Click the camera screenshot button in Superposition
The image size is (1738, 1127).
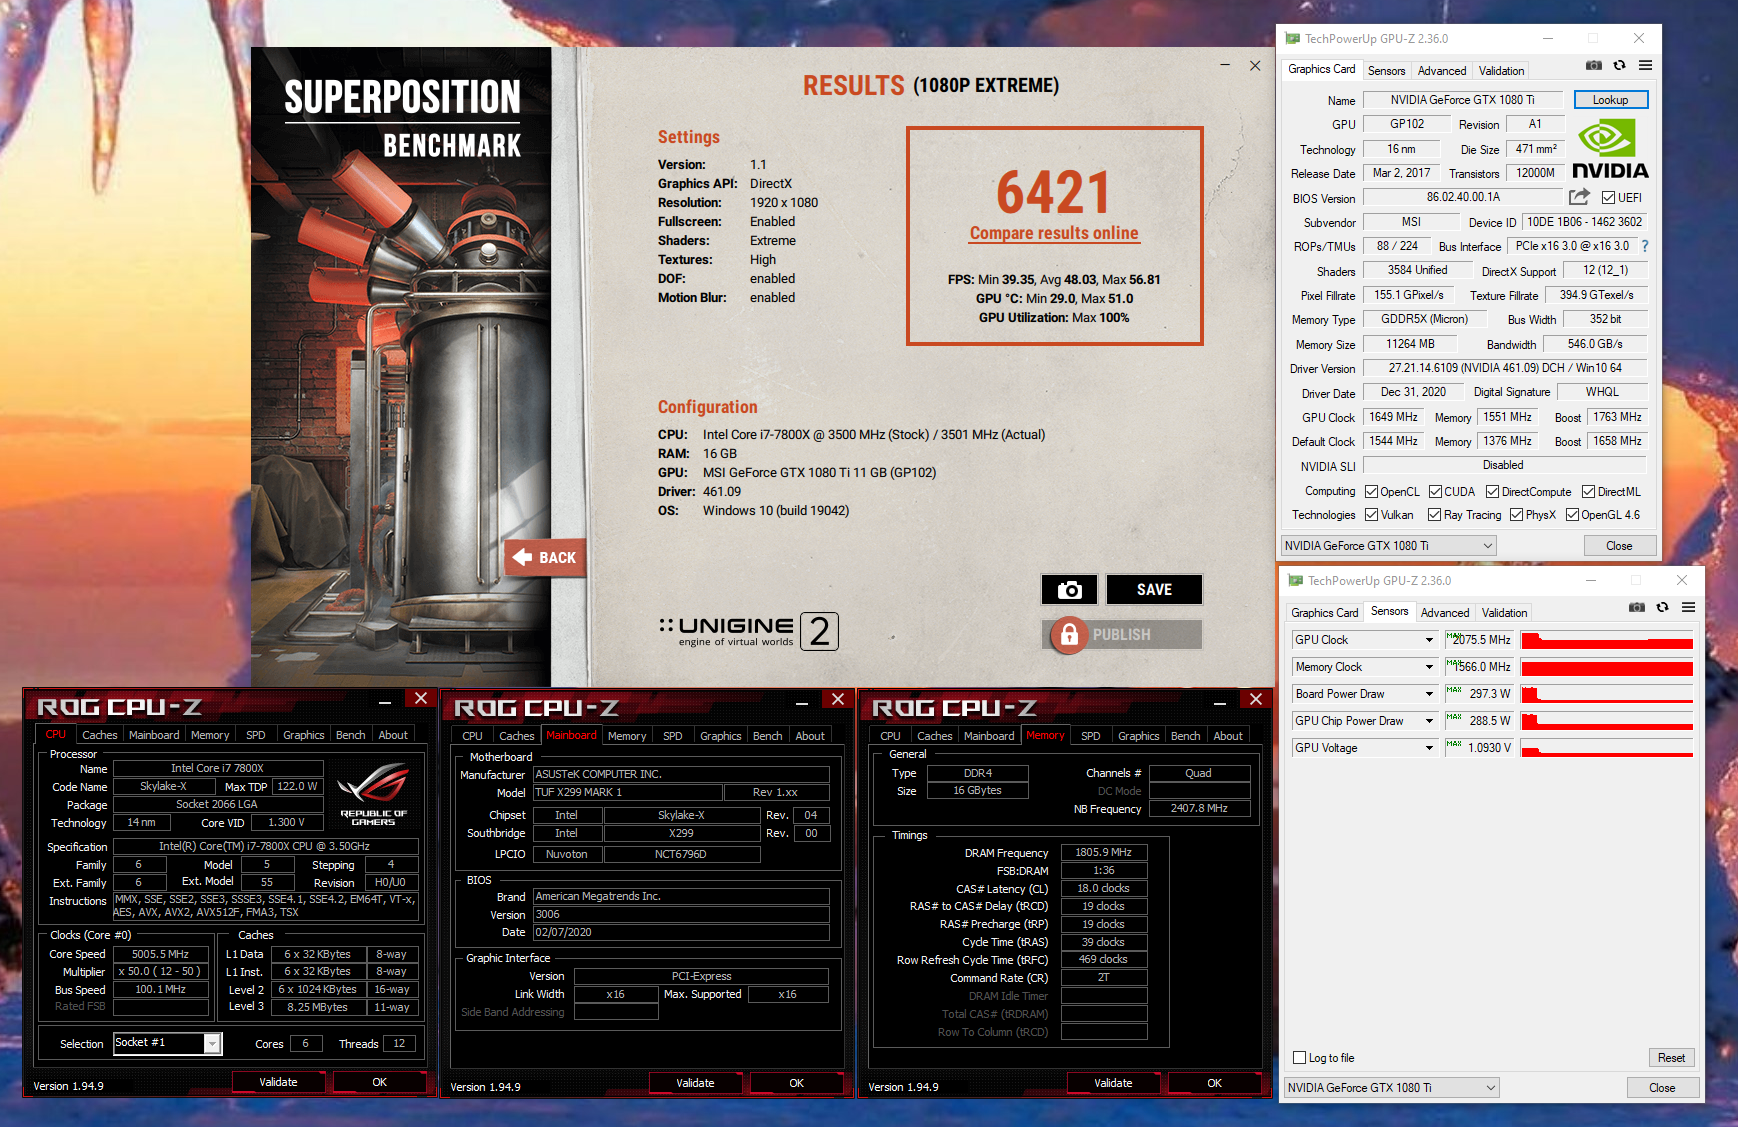pyautogui.click(x=1069, y=590)
